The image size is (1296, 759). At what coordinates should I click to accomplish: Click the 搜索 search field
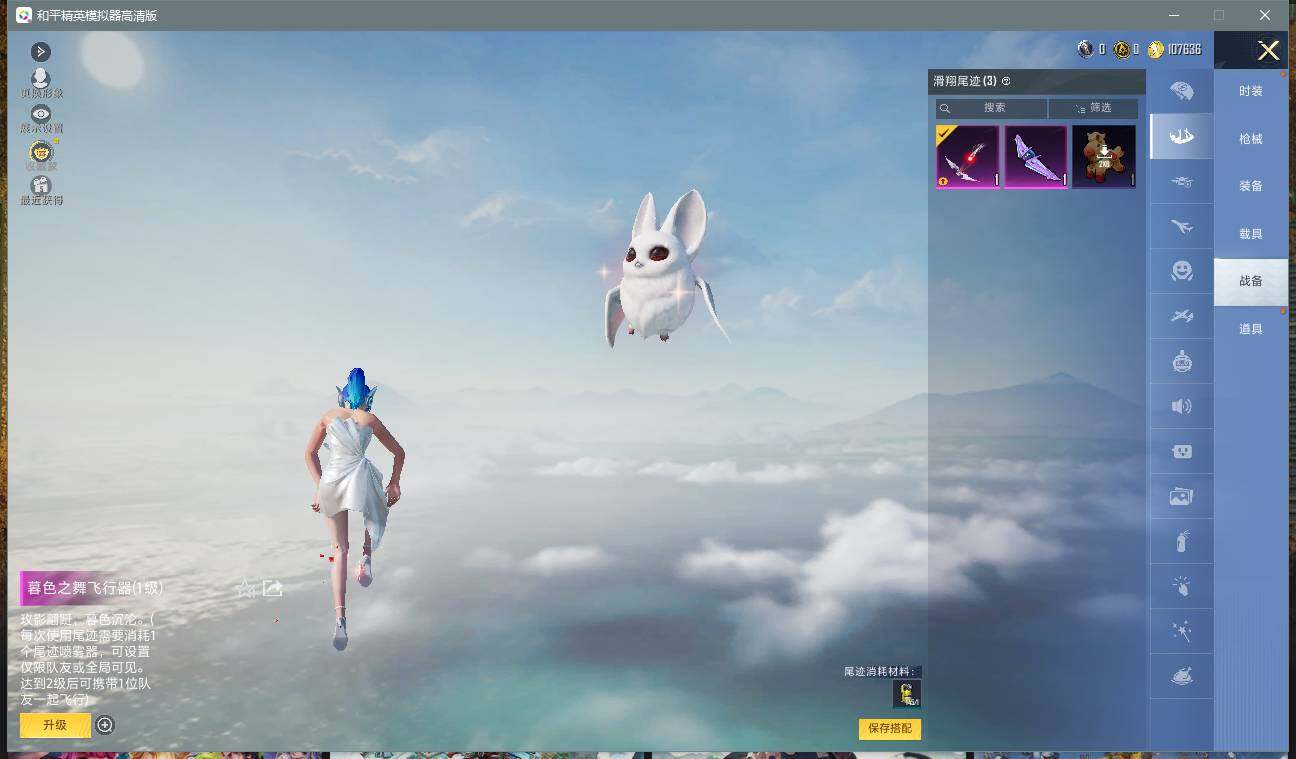coord(991,108)
